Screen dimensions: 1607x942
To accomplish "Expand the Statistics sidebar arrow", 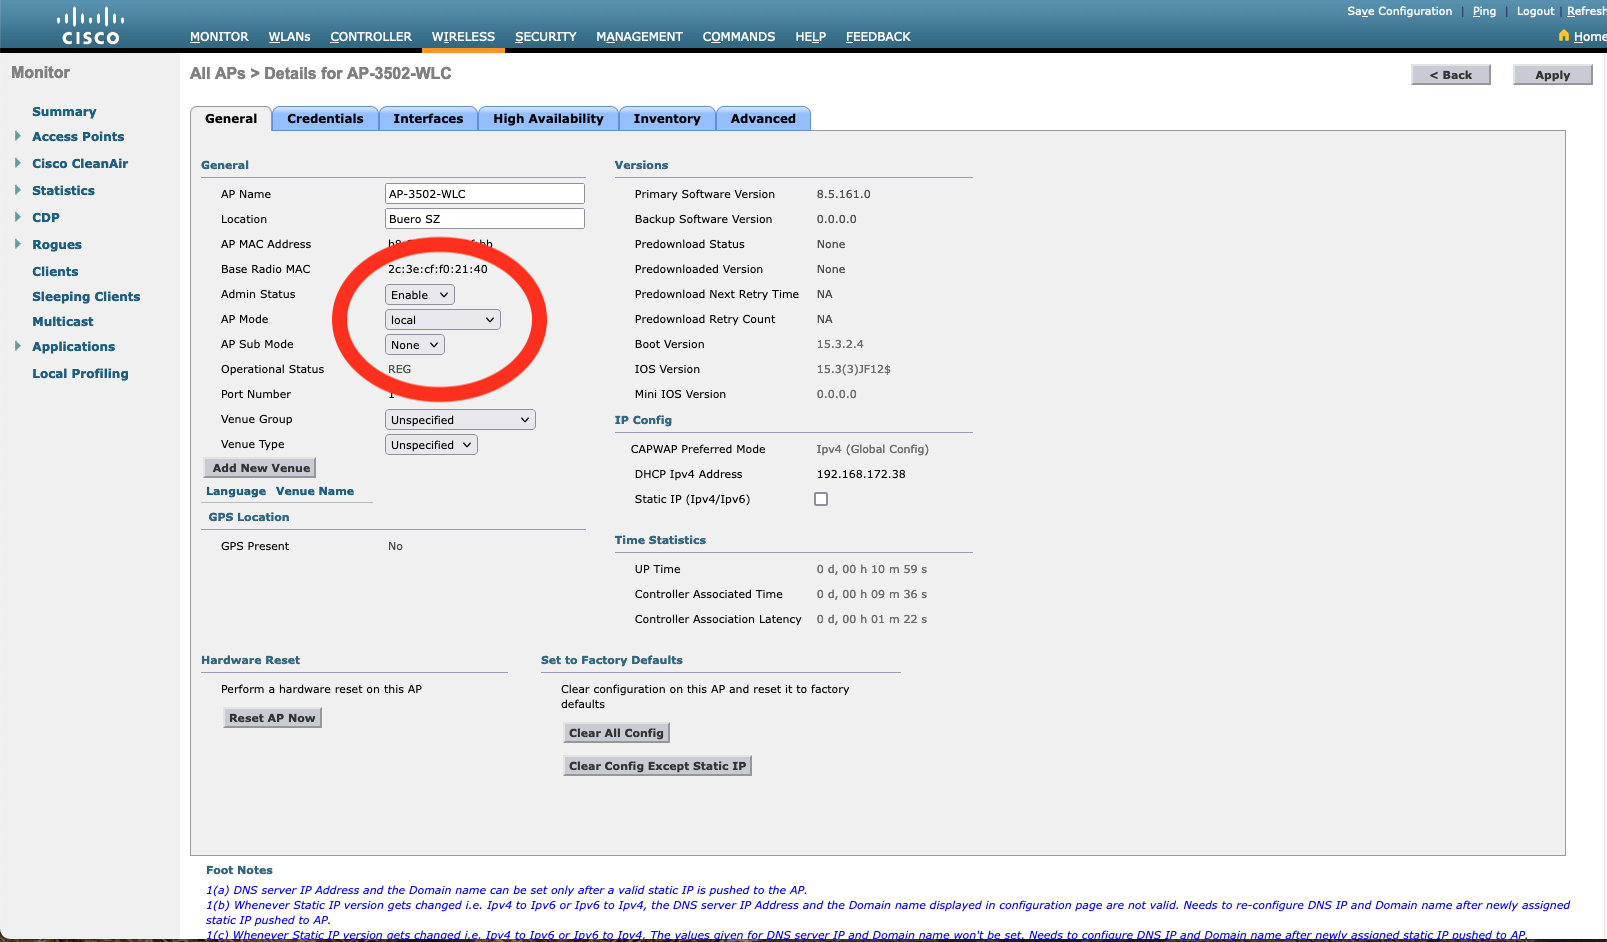I will tap(18, 190).
